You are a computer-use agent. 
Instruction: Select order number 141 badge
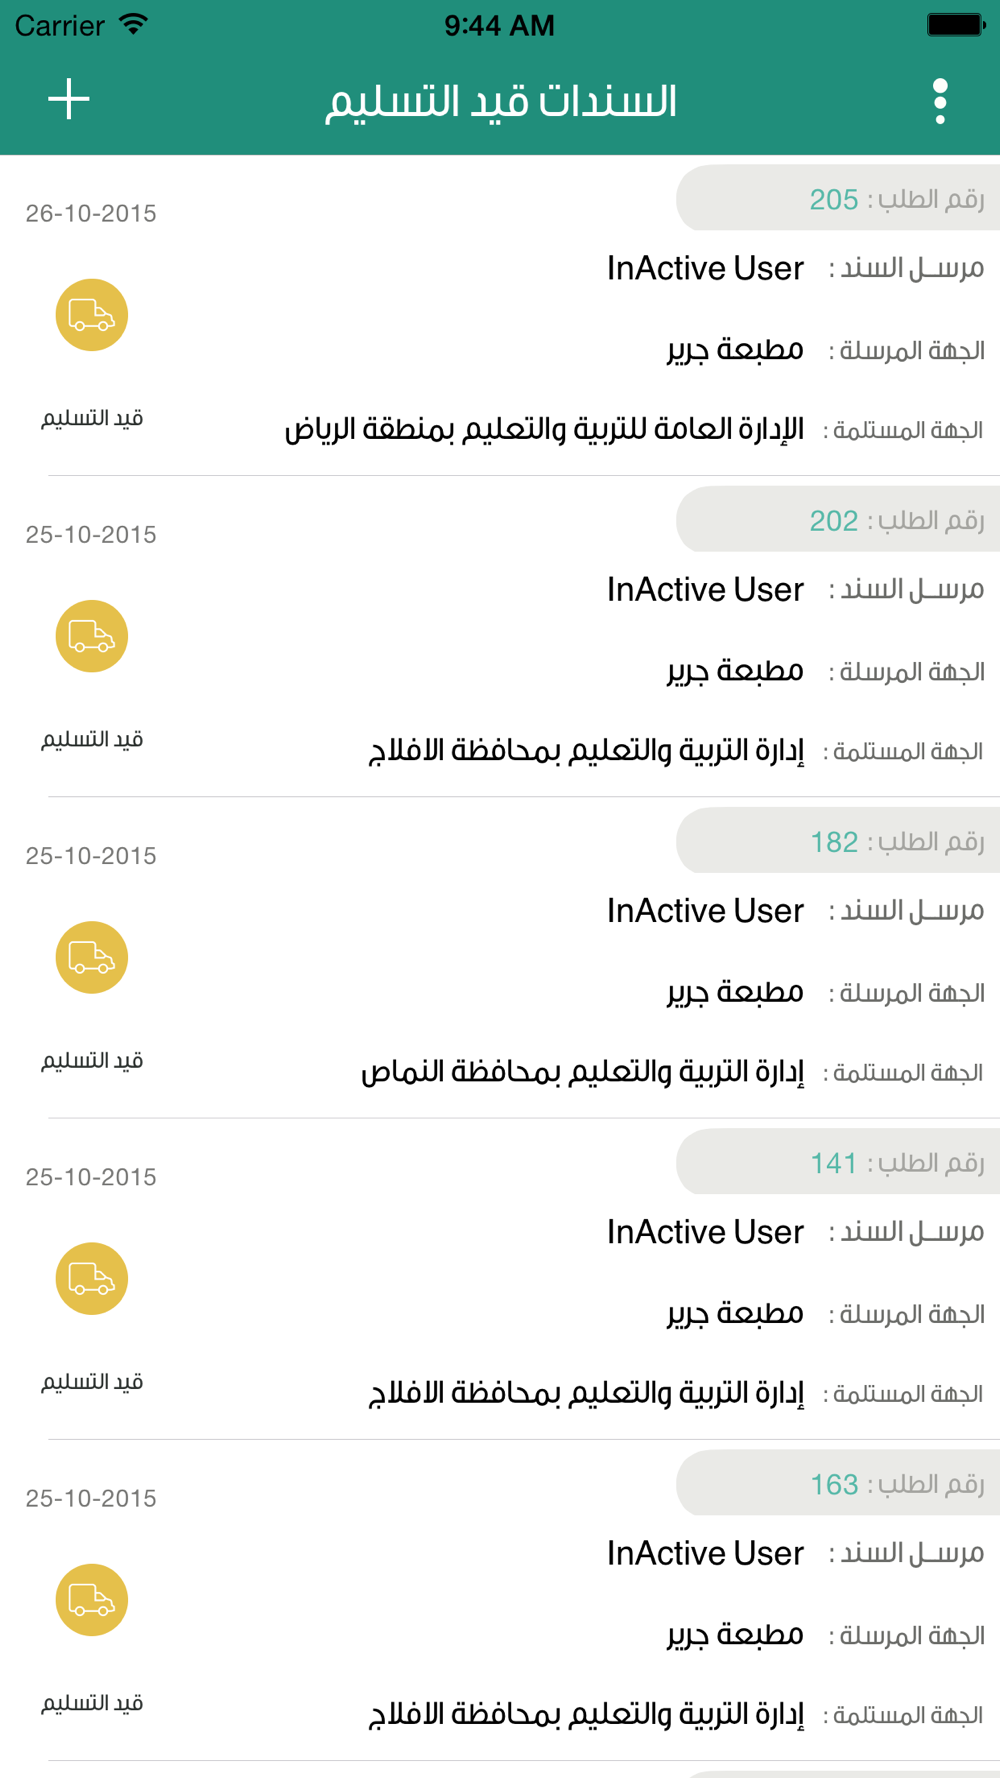[838, 1162]
